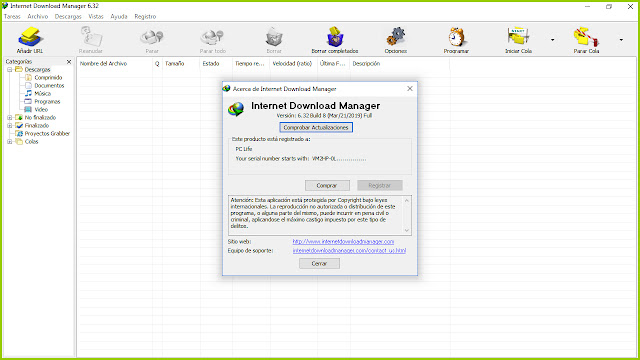The height and width of the screenshot is (360, 640).
Task: Click the serial number text line
Action: point(300,159)
